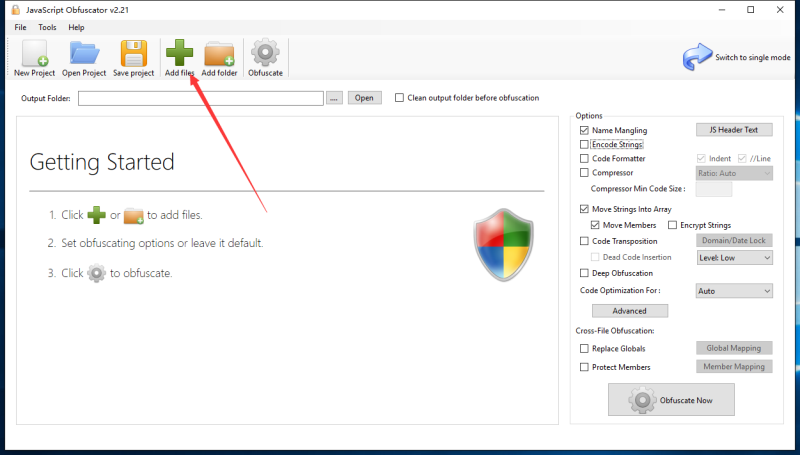Click the New Project toolbar icon

pos(34,56)
